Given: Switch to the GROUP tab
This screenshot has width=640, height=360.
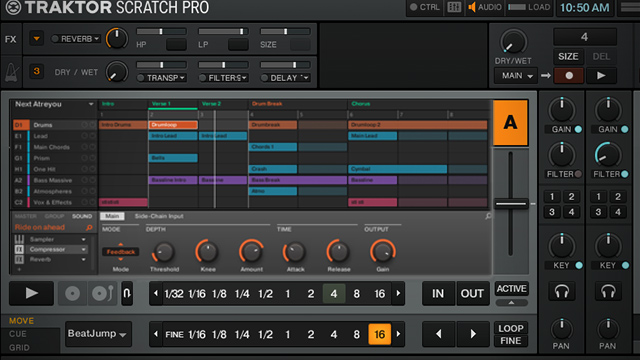Looking at the screenshot, I should point(54,216).
